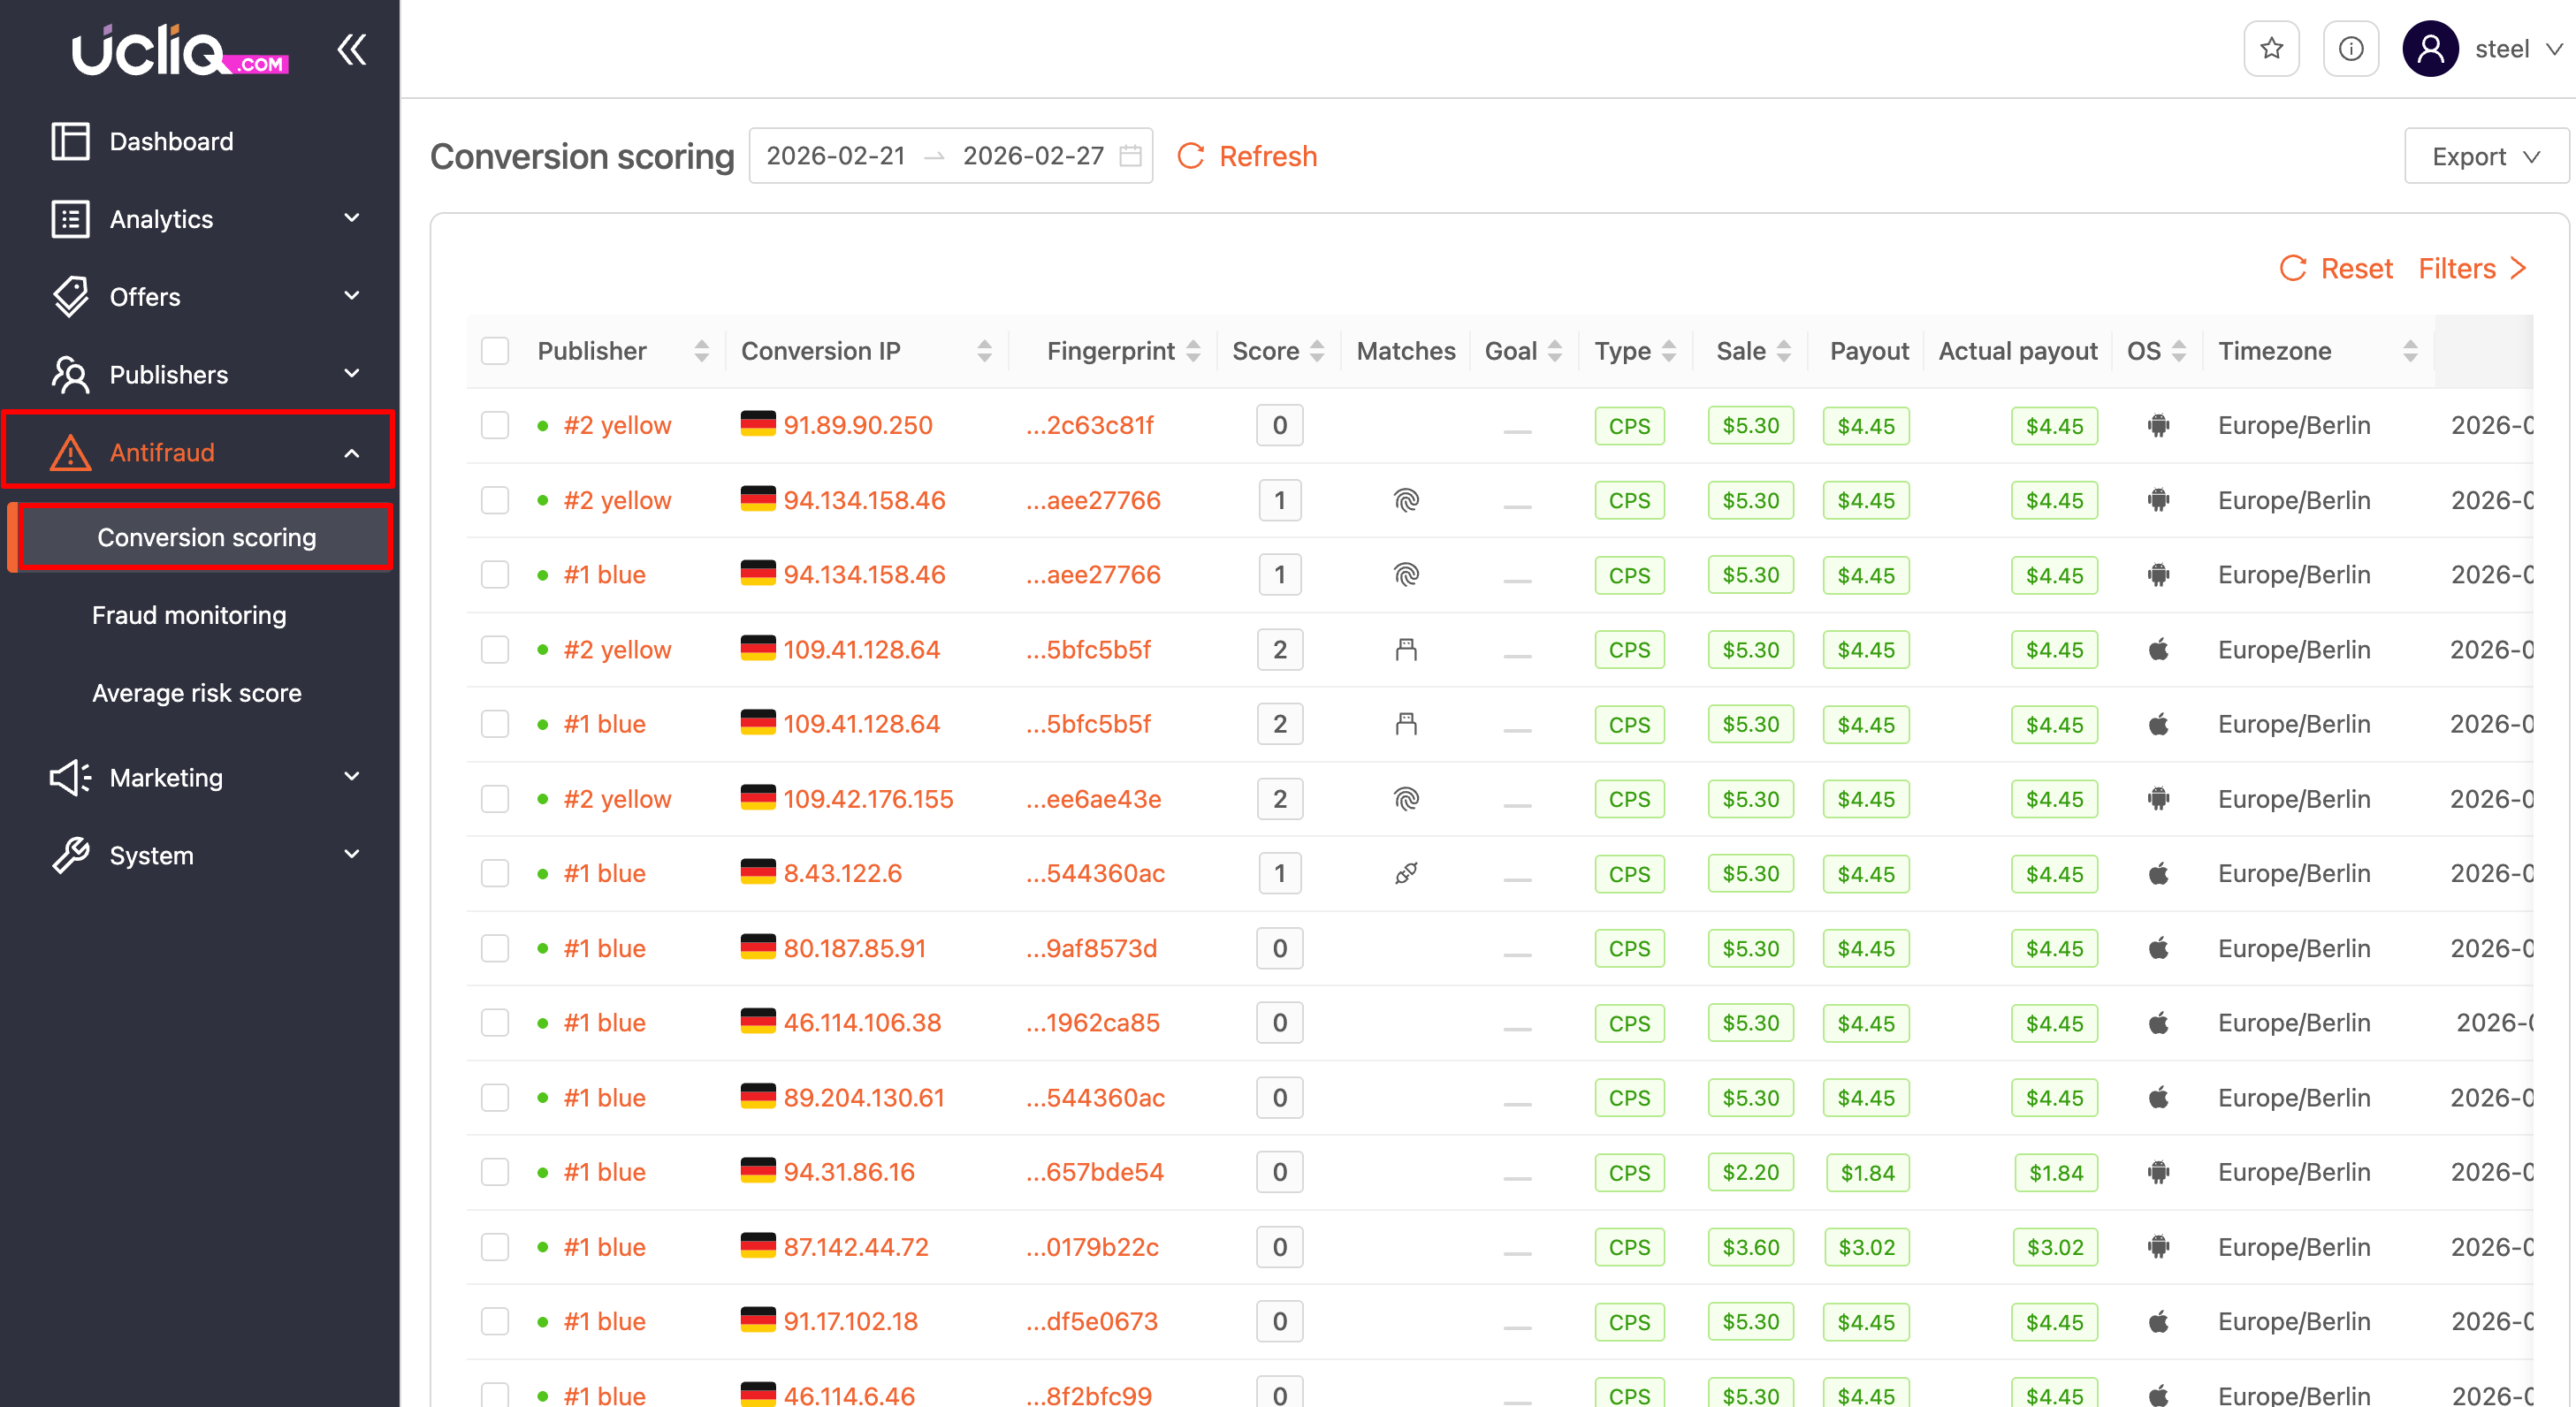Click fingerprint match icon for 109.42.176.155

(x=1406, y=799)
